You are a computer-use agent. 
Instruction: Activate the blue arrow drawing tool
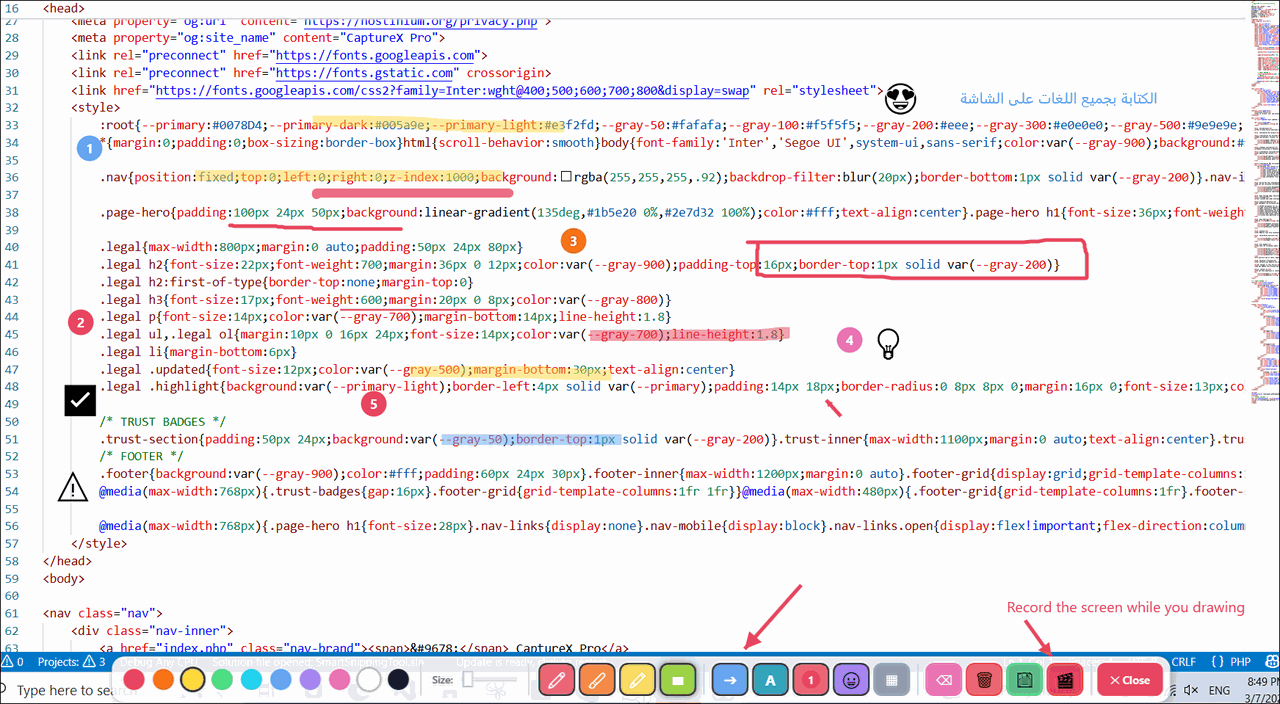[x=730, y=680]
